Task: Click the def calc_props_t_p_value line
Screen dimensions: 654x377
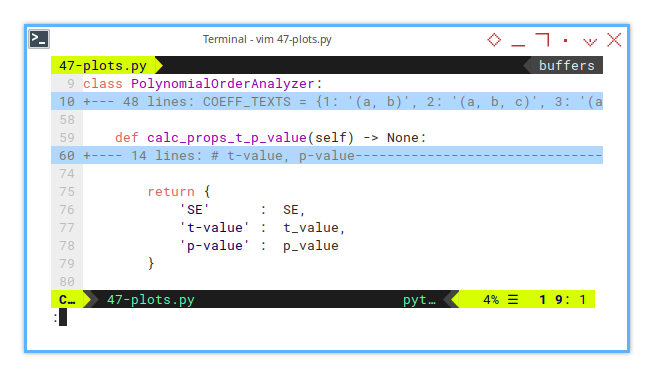Action: click(x=271, y=137)
